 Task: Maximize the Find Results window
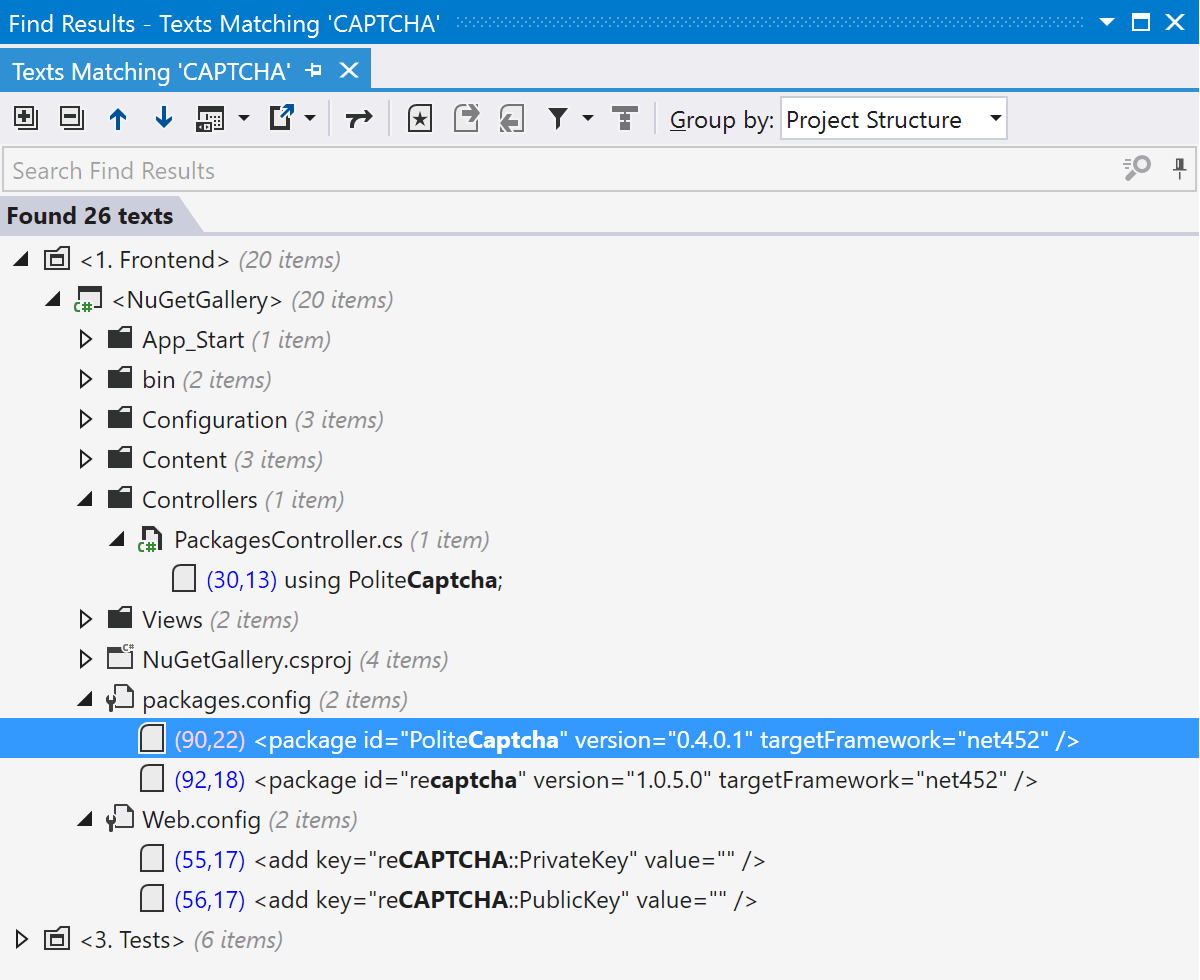point(1141,22)
